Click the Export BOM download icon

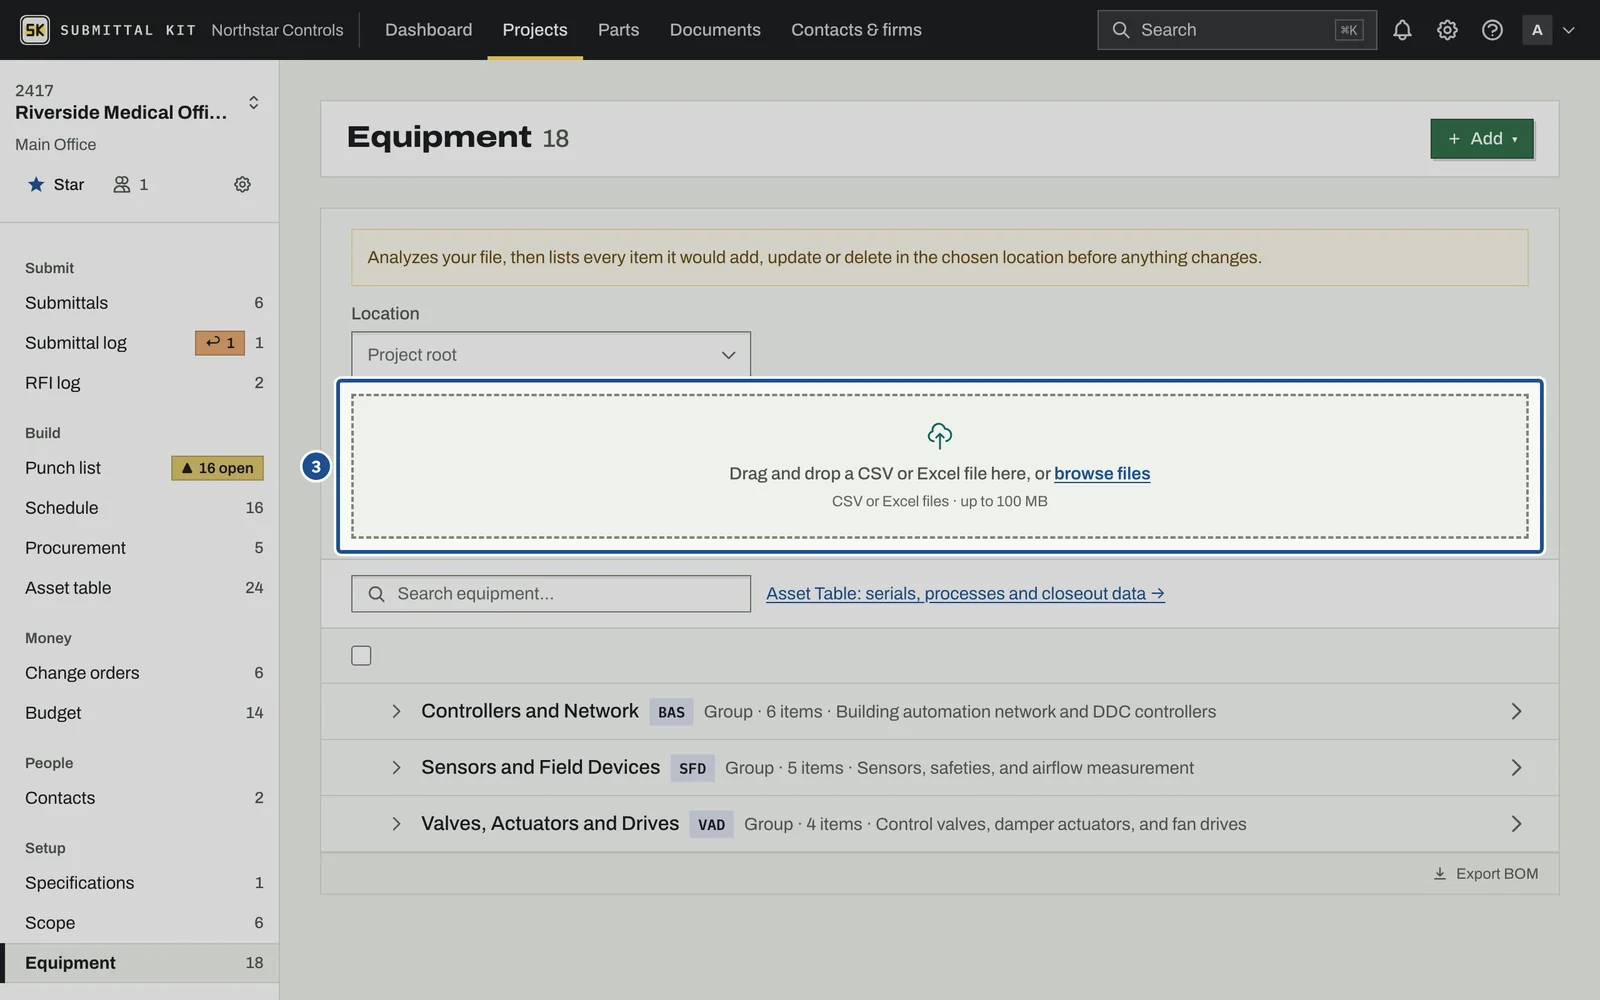1440,874
